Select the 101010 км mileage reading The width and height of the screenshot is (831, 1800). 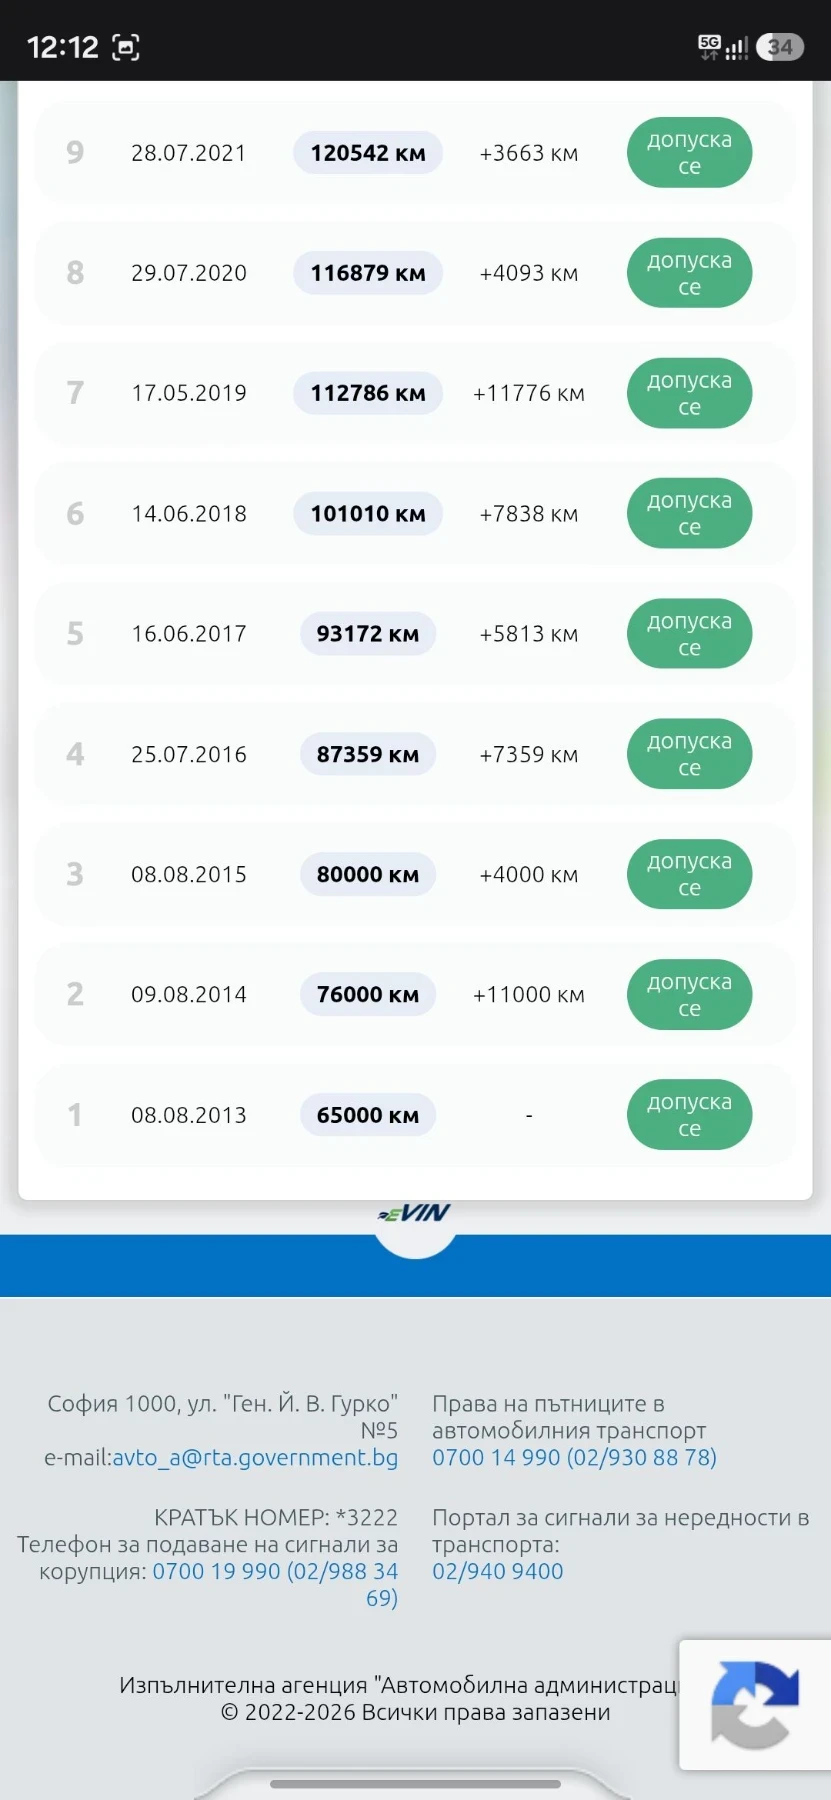pos(368,514)
